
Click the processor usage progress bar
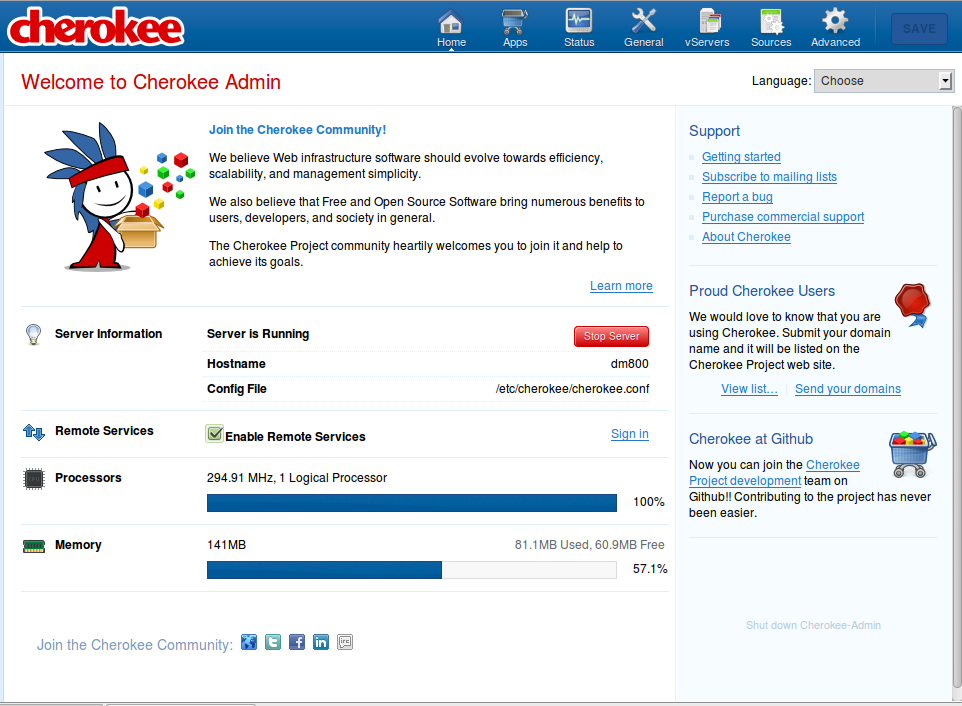[x=412, y=502]
